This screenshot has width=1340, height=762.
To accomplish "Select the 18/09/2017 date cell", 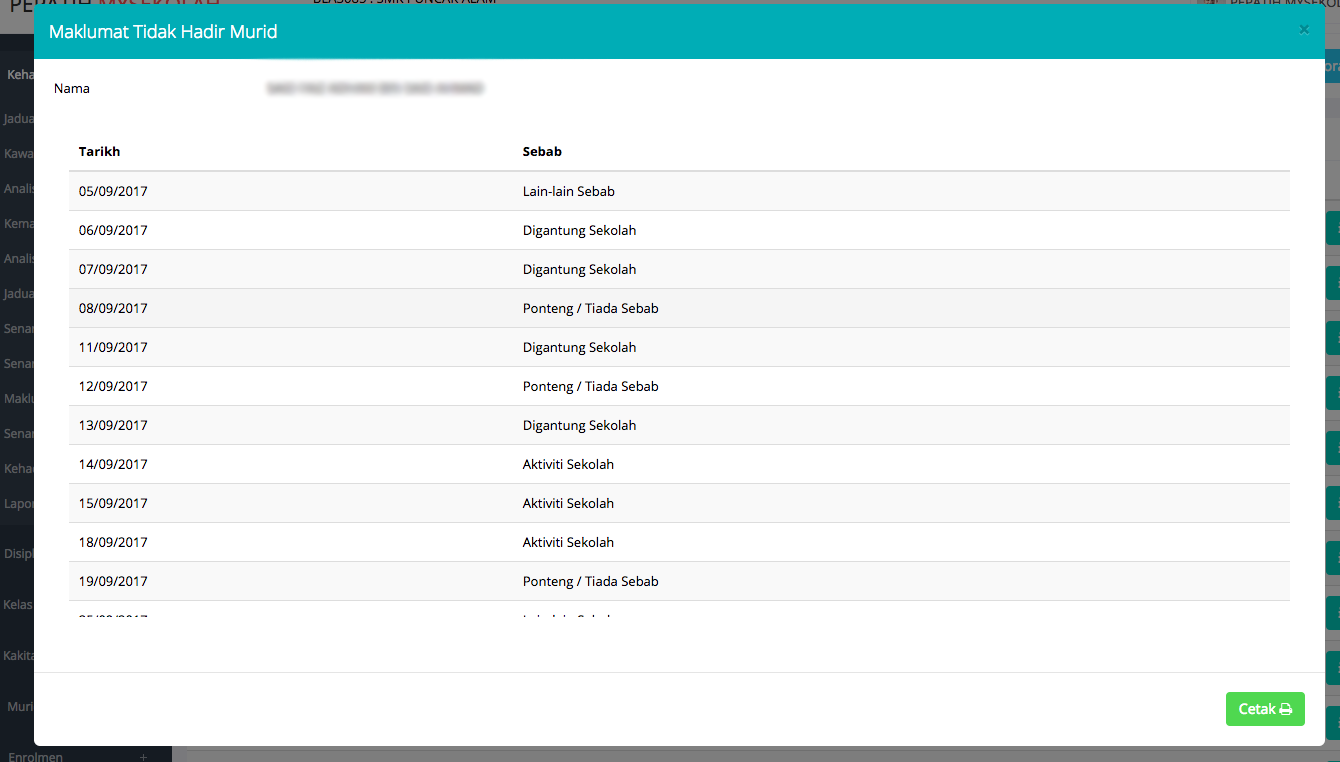I will click(x=113, y=542).
